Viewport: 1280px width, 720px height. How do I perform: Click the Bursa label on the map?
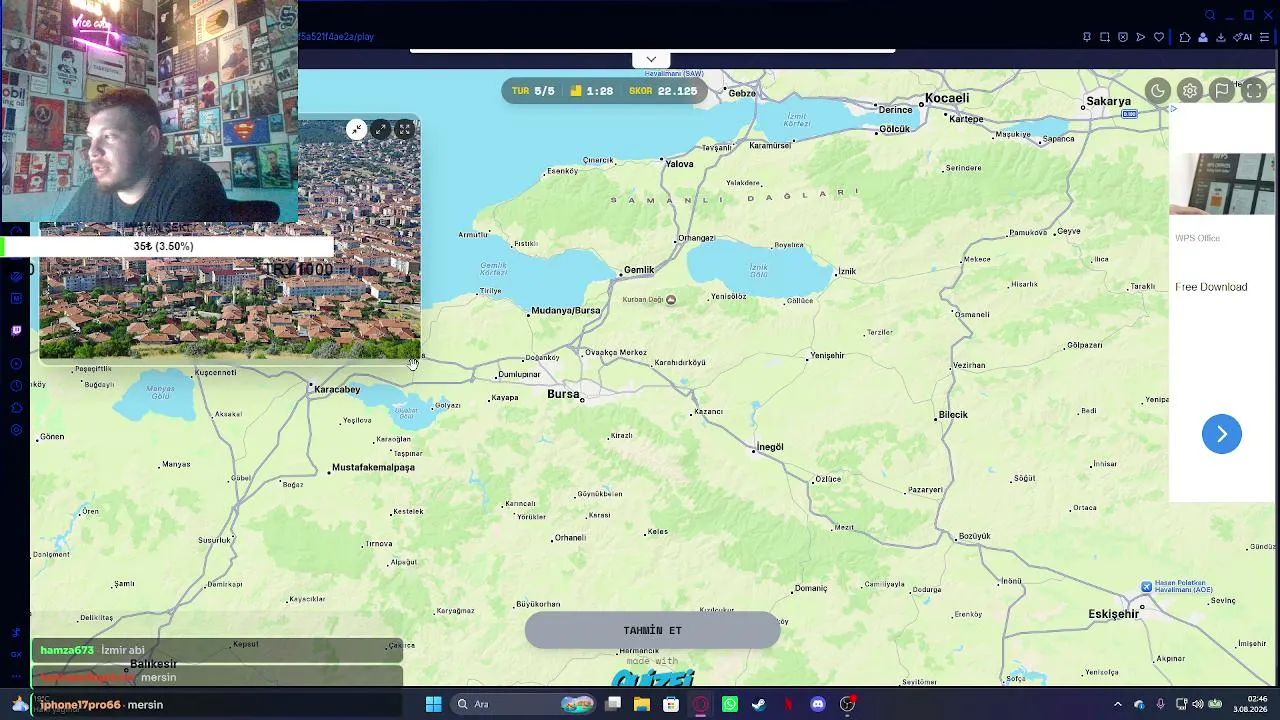point(563,394)
